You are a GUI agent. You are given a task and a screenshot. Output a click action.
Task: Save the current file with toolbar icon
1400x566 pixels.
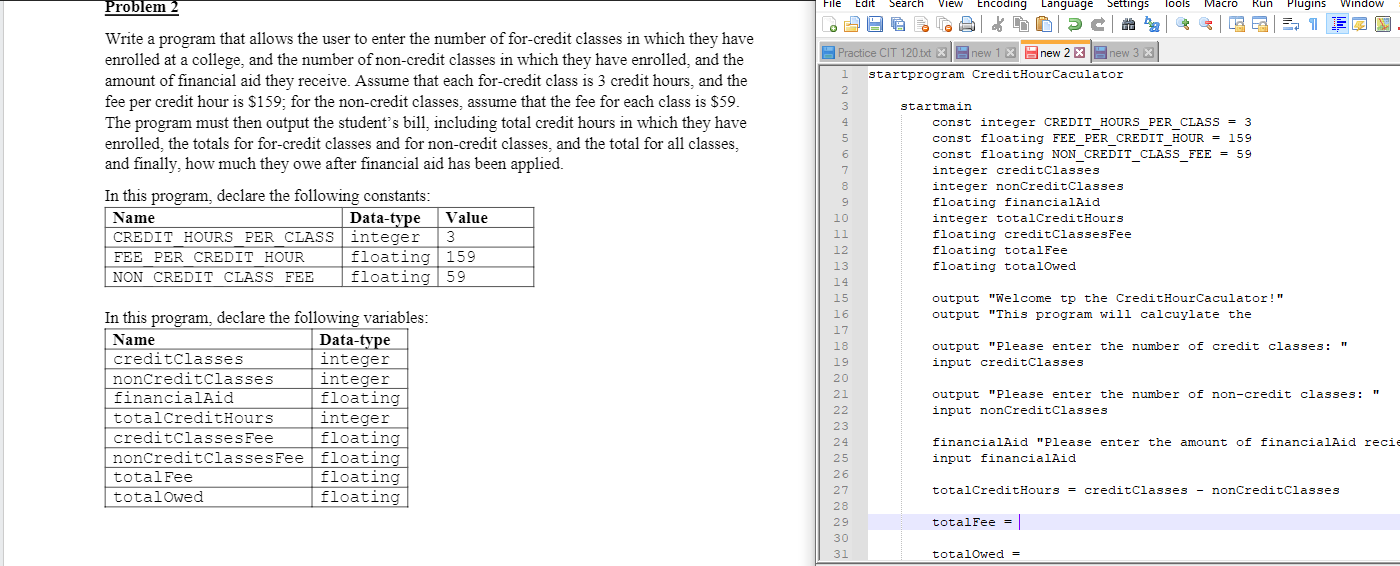(875, 24)
